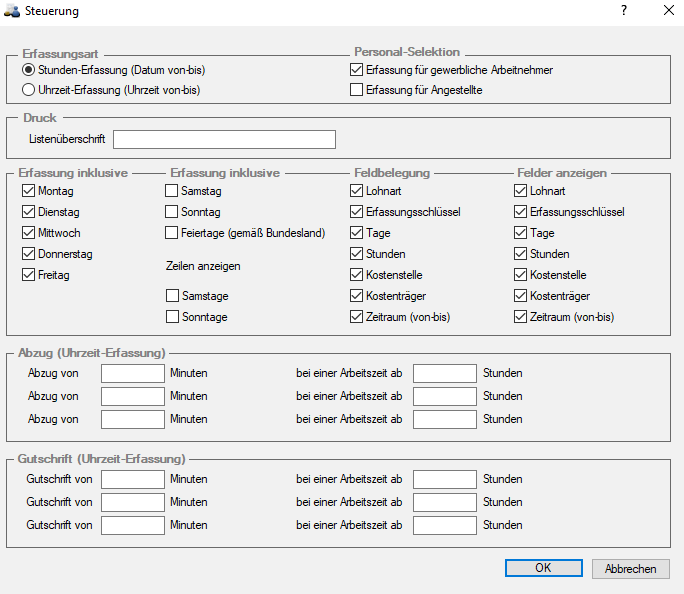Screen dimensions: 684x594
Task: Uncheck Kostenstelle in Feldbelegung group
Action: pos(356,275)
